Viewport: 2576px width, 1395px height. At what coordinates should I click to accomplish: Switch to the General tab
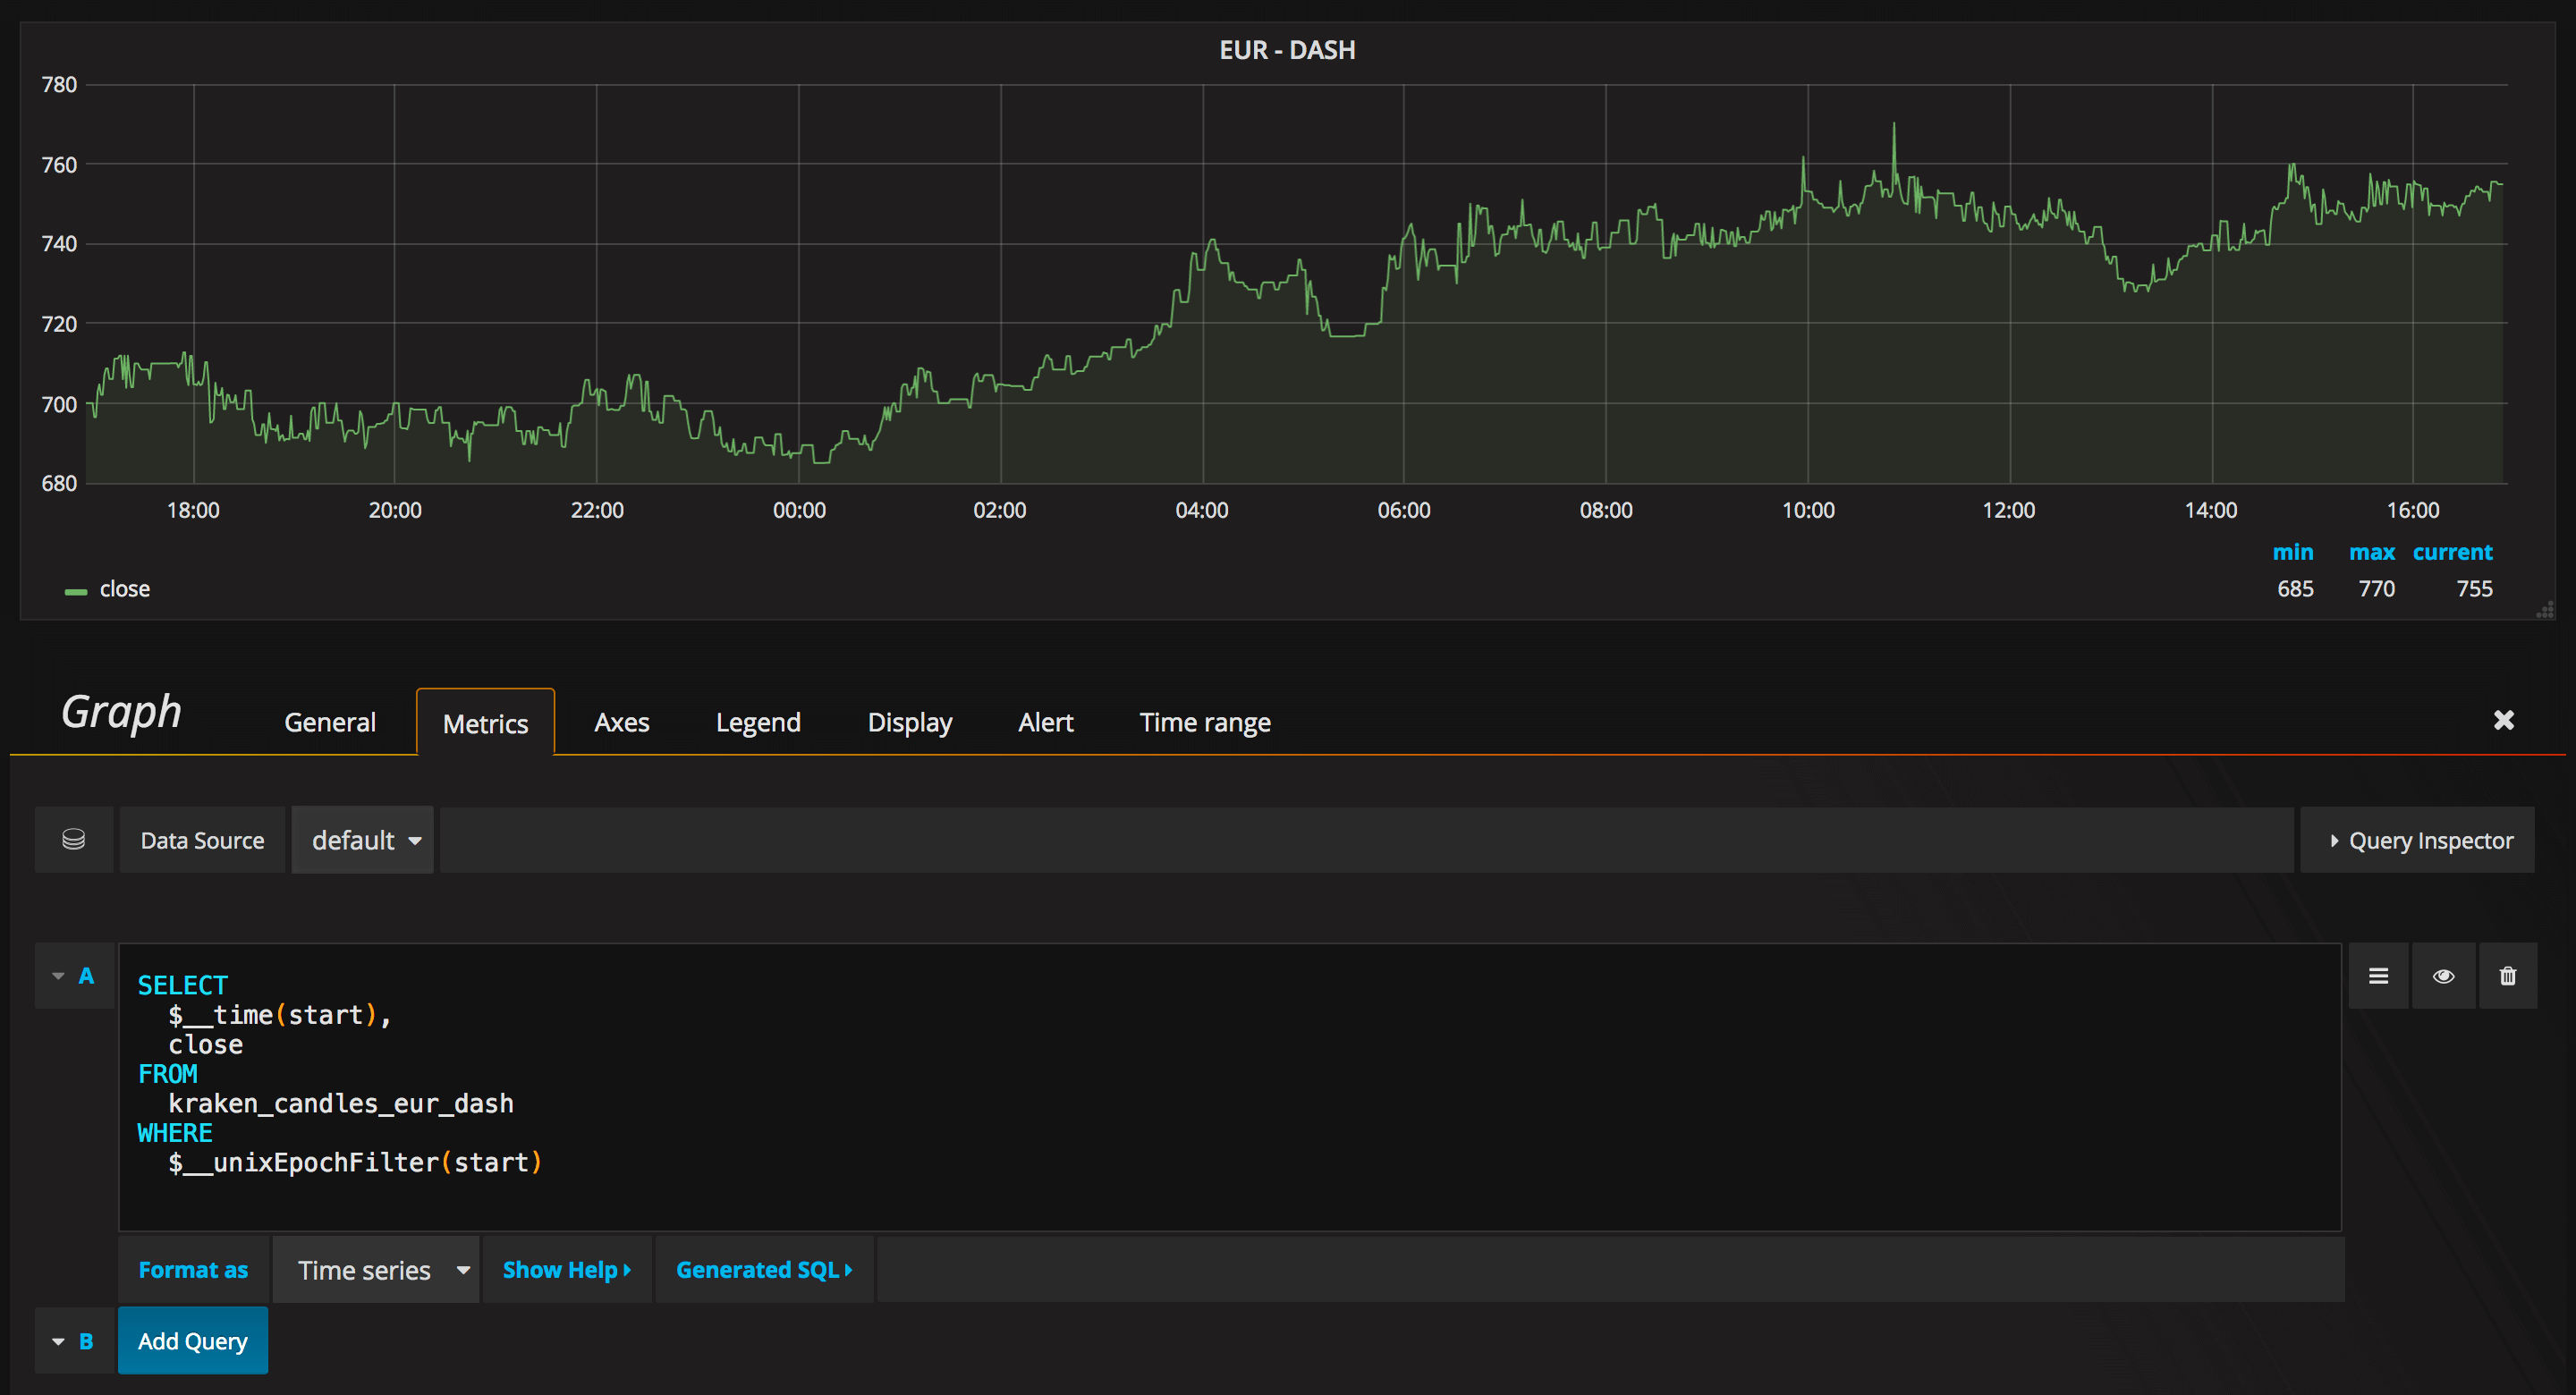click(x=330, y=722)
